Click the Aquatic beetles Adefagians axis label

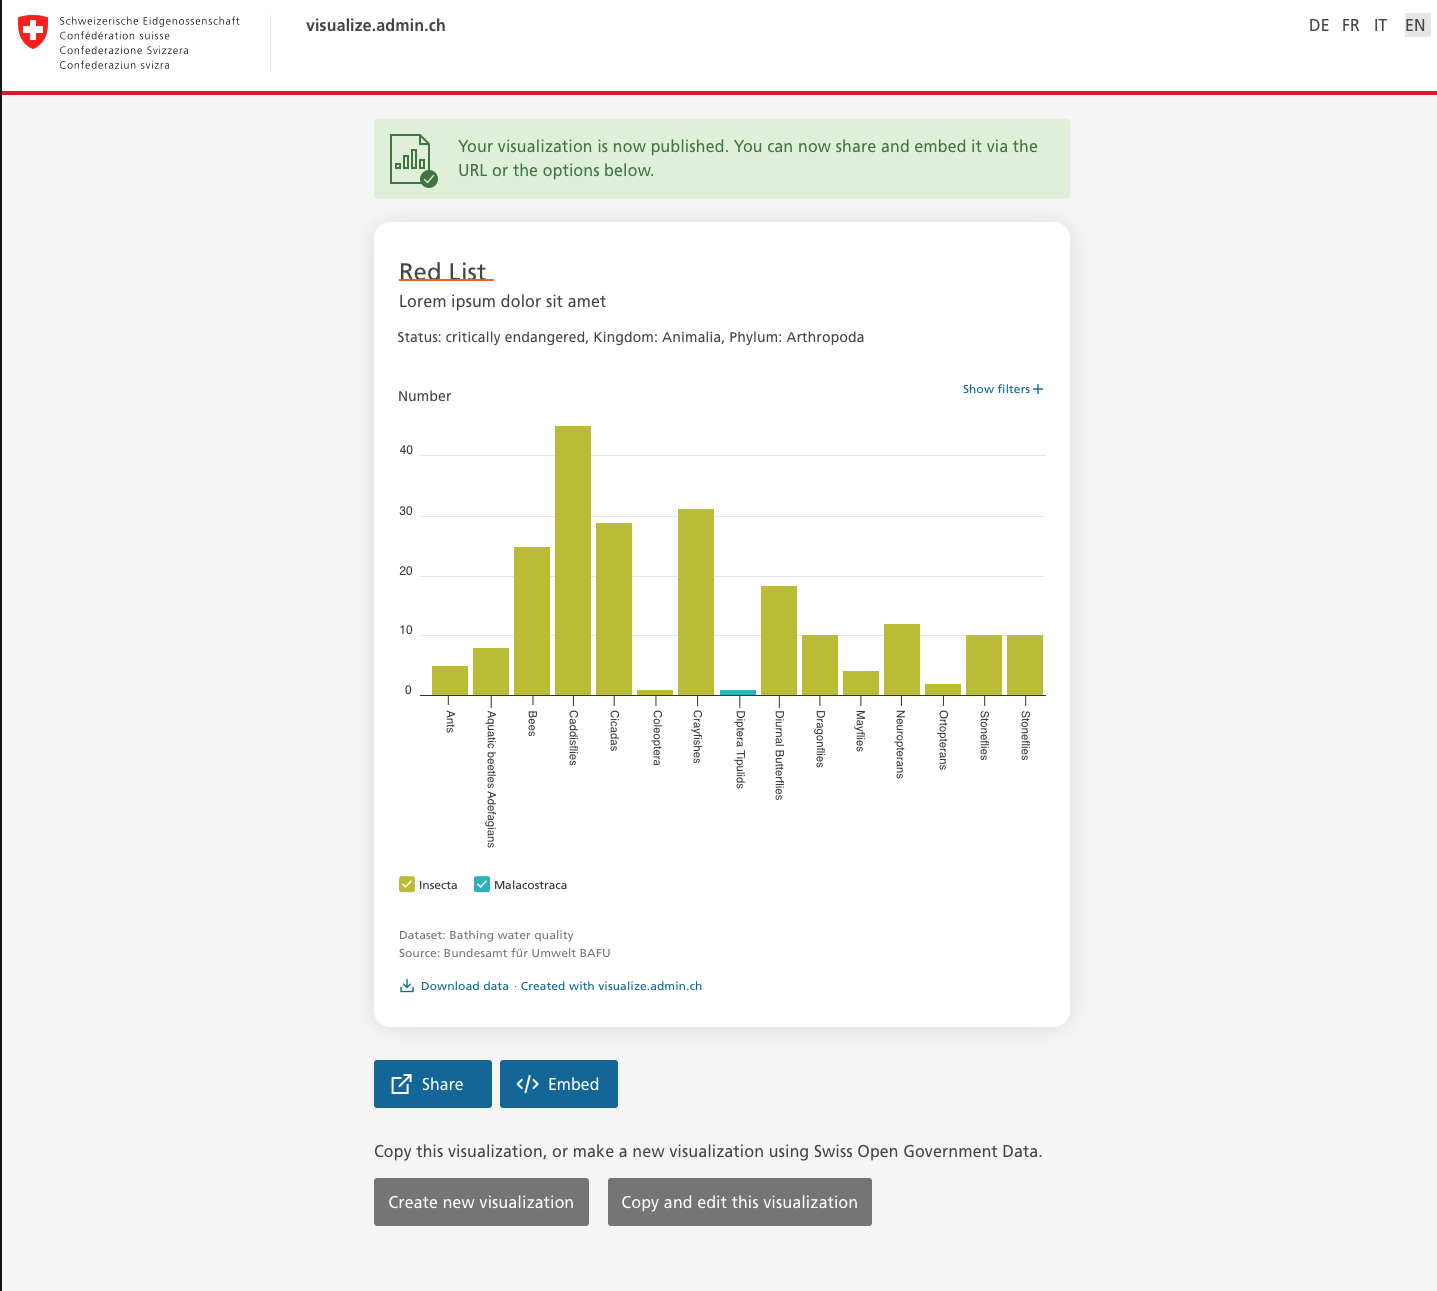click(x=491, y=778)
